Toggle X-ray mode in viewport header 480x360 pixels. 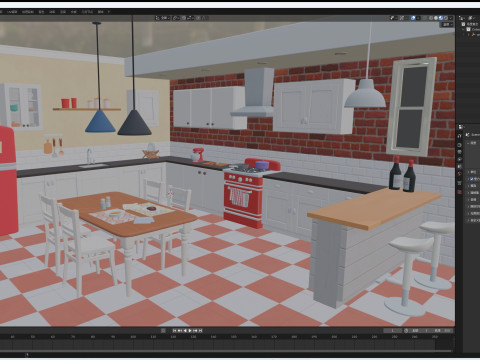coord(424,18)
